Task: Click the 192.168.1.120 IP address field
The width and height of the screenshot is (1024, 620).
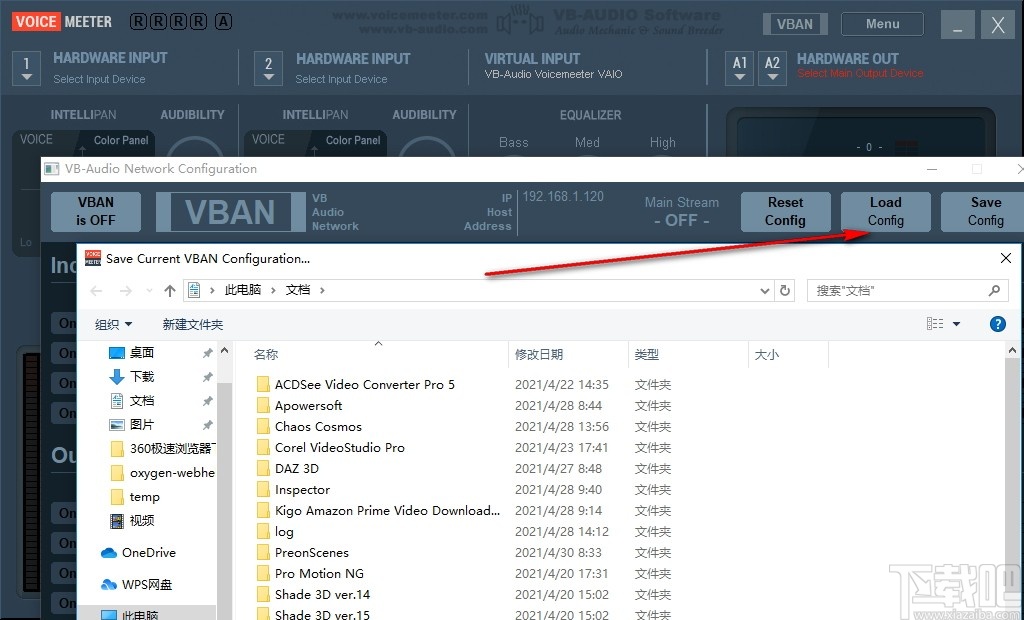Action: pyautogui.click(x=563, y=197)
